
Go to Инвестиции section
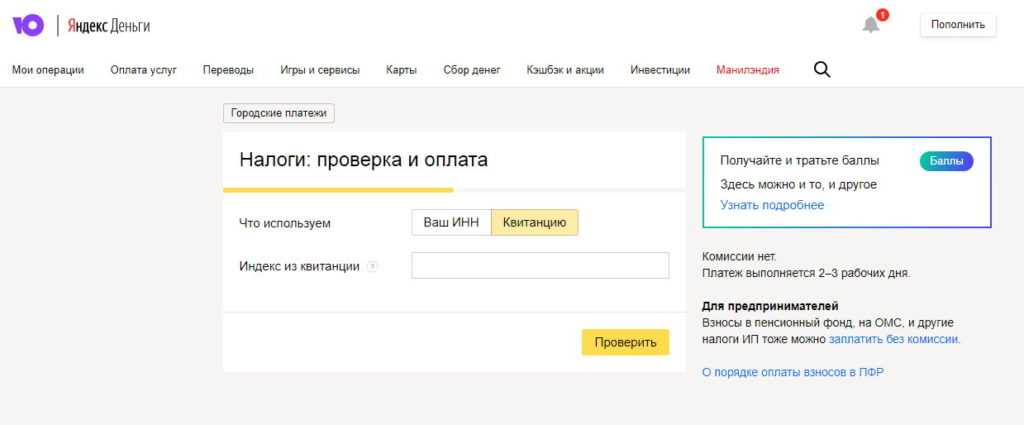(x=660, y=70)
